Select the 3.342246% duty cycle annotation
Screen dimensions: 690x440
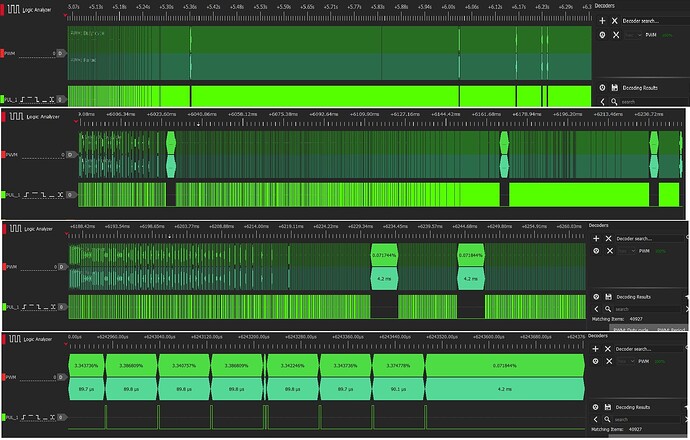coord(293,366)
